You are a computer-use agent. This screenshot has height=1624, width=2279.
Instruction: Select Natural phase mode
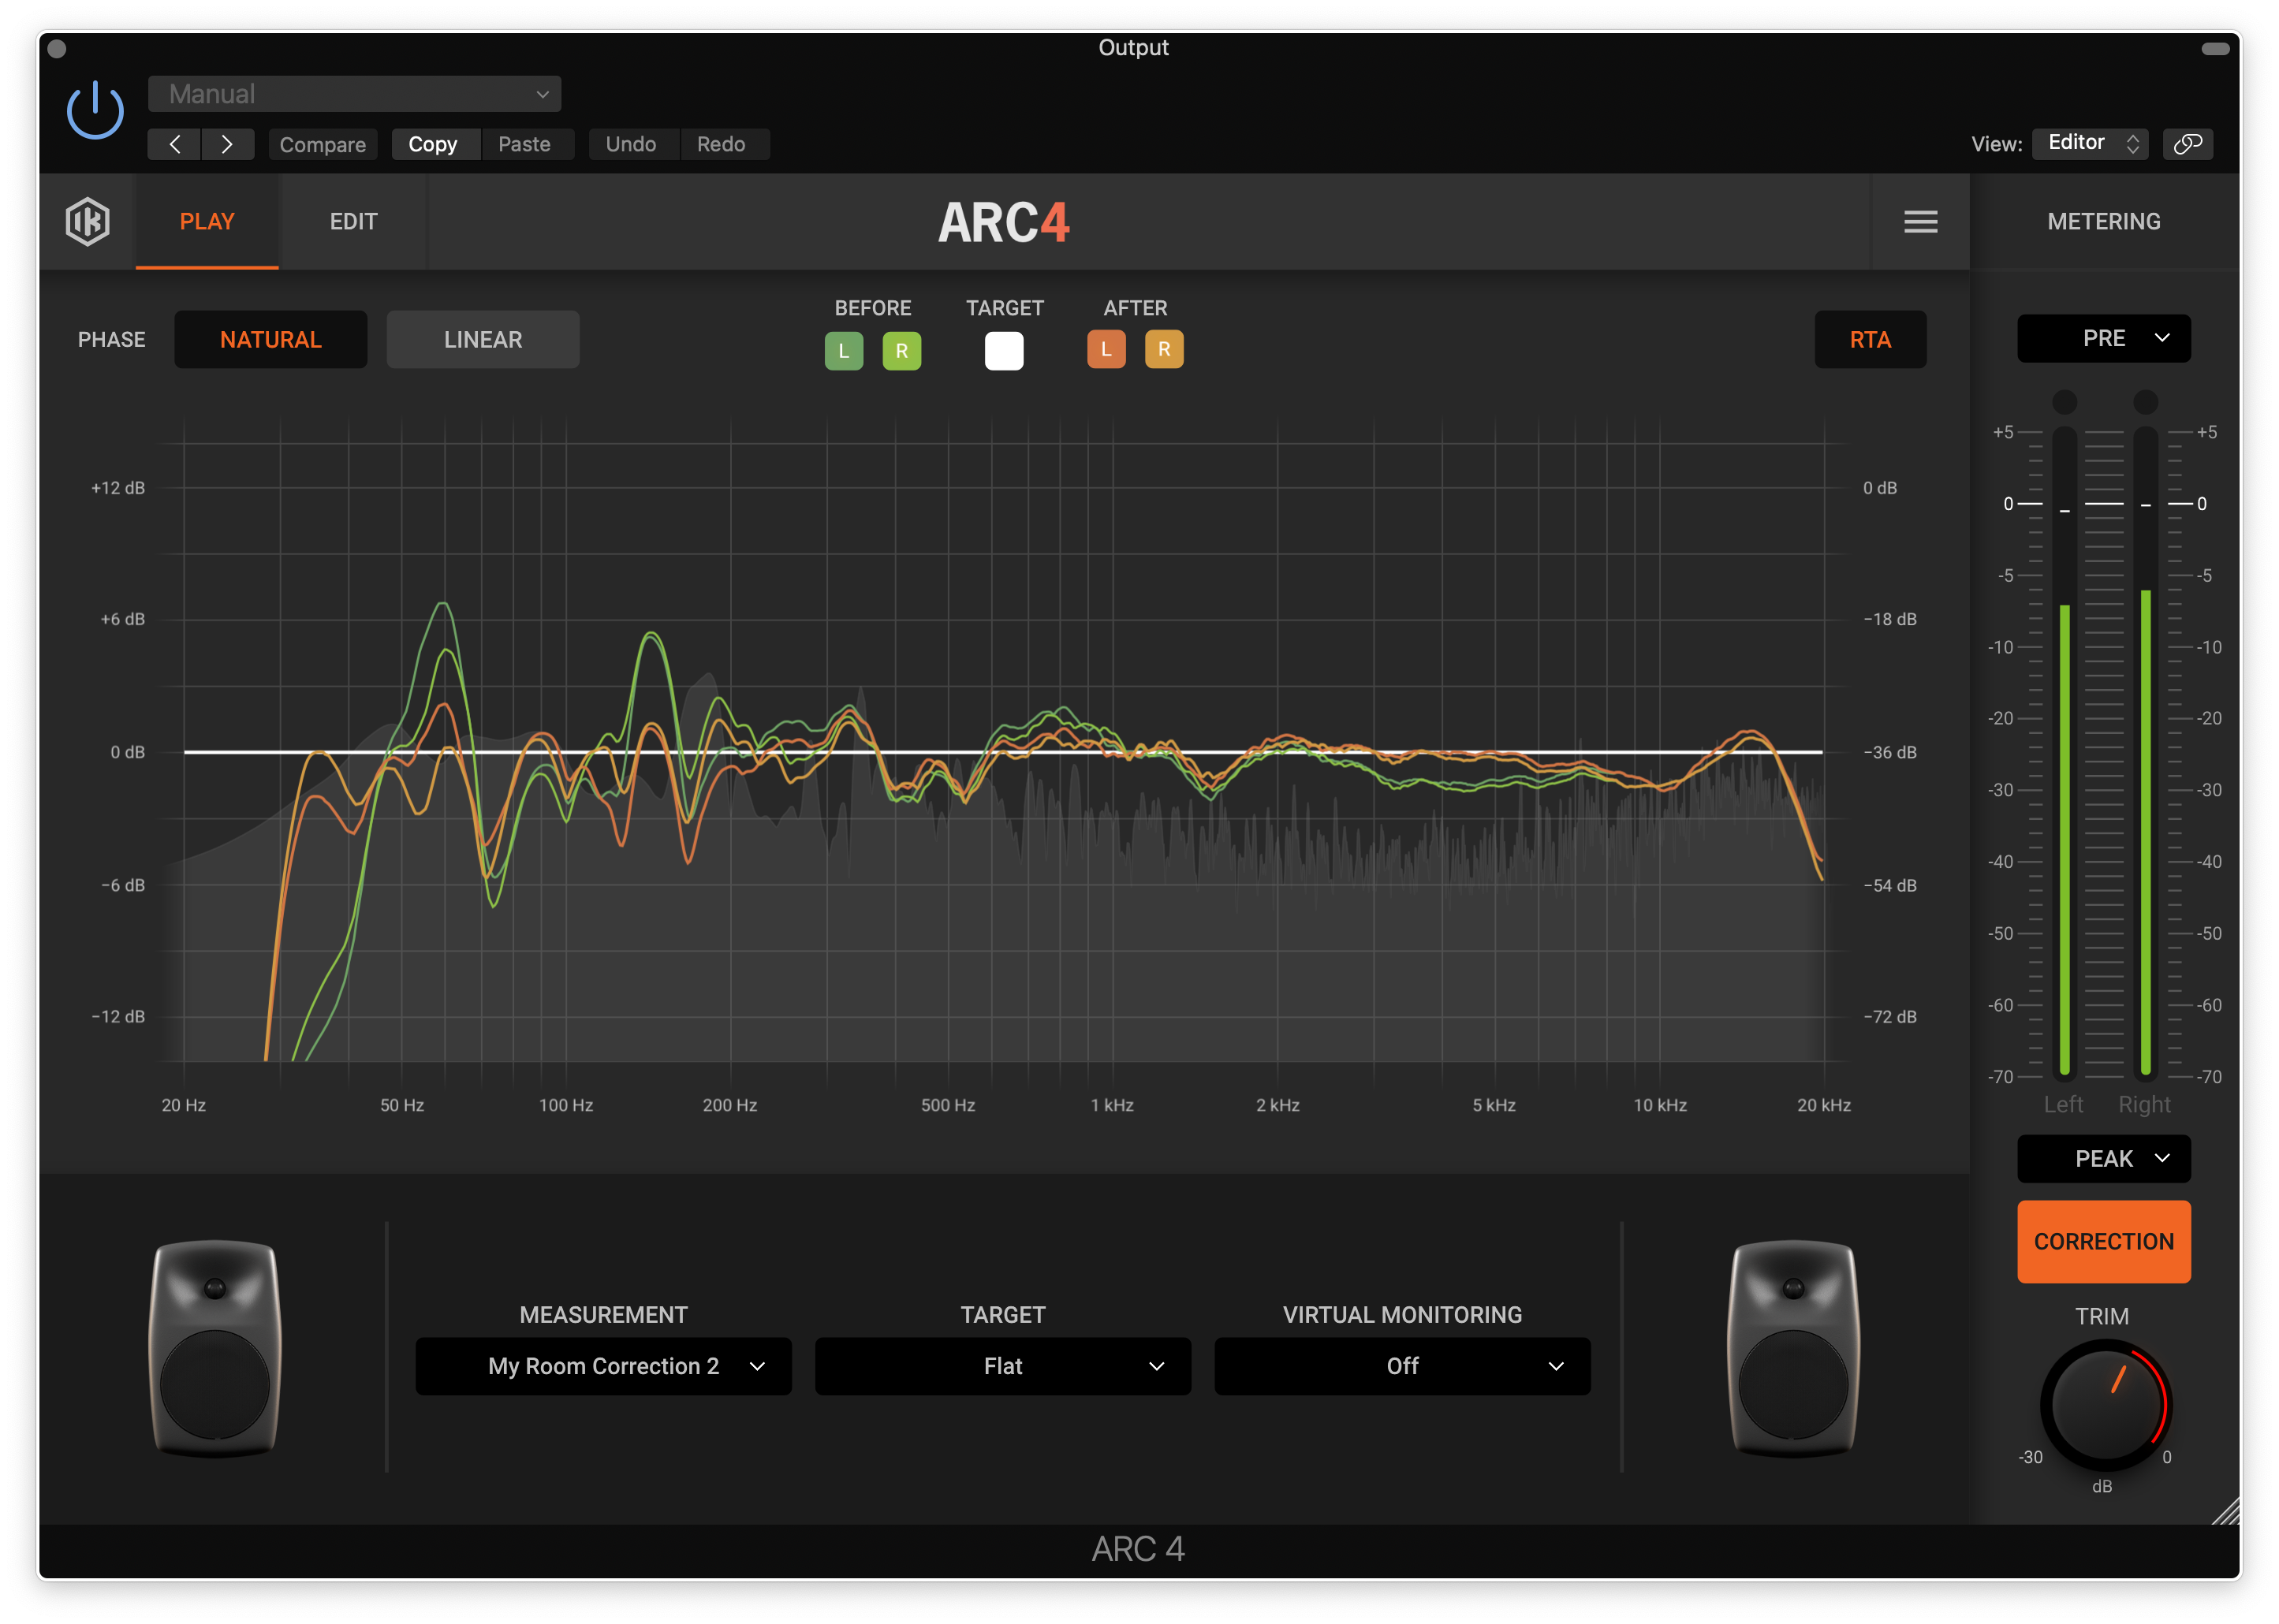271,340
